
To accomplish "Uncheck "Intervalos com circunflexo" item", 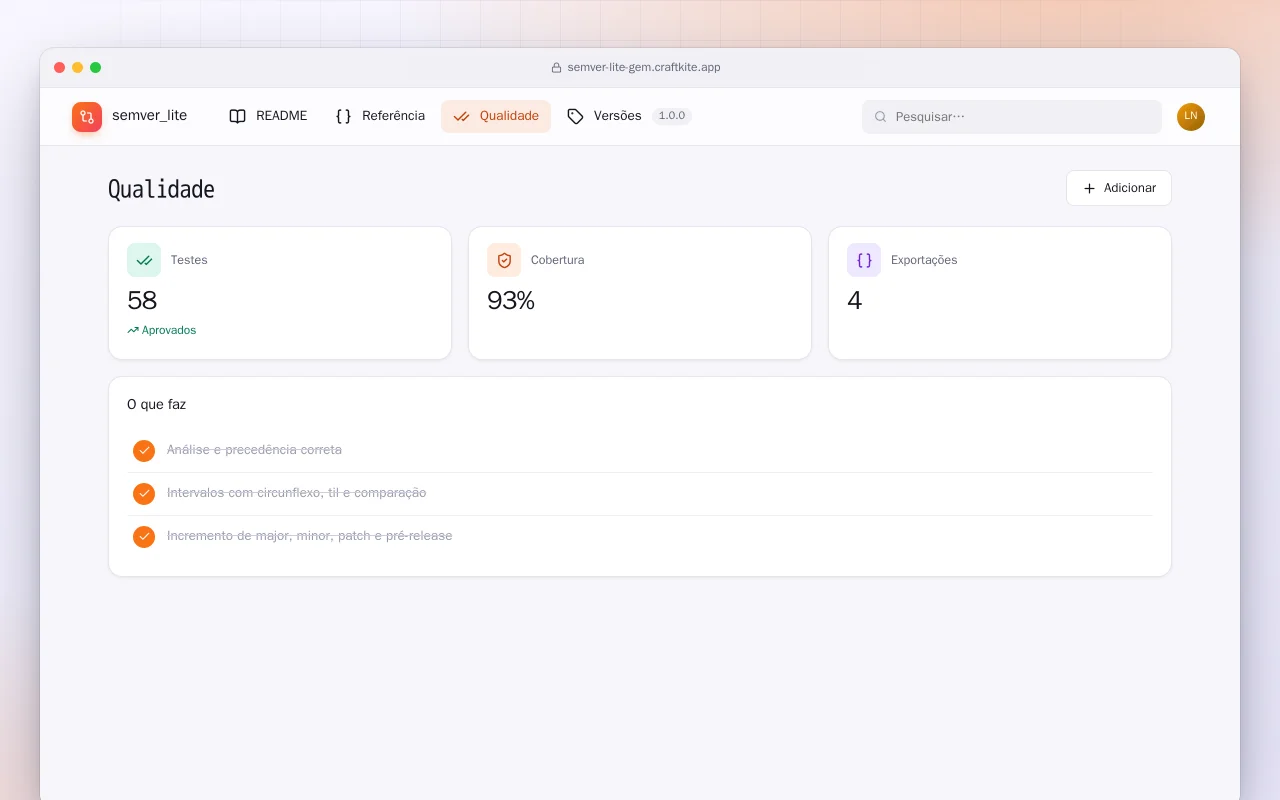I will [144, 494].
